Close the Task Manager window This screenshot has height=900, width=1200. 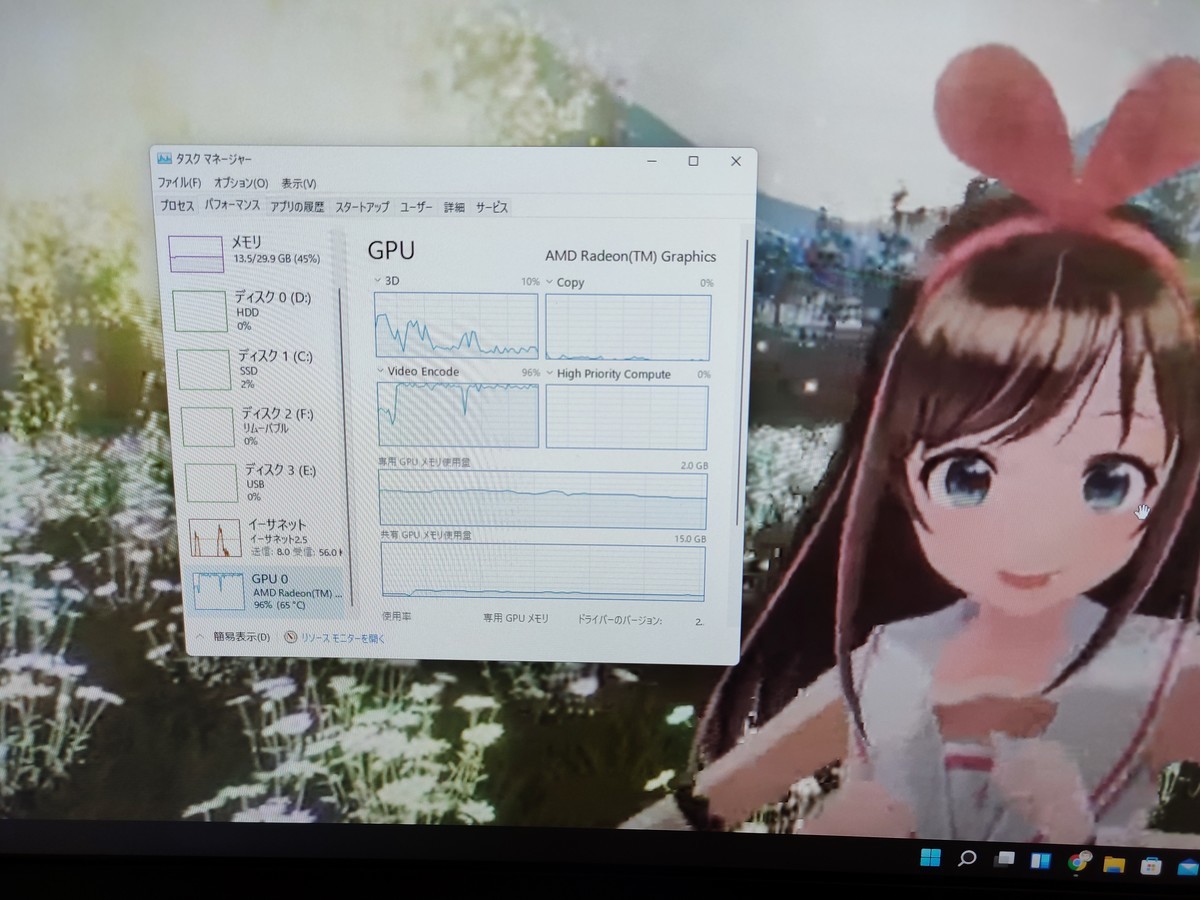coord(736,161)
